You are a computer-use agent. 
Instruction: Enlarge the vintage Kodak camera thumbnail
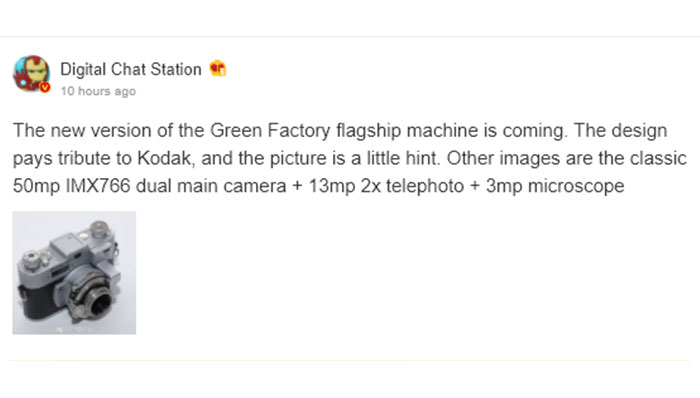pos(74,273)
